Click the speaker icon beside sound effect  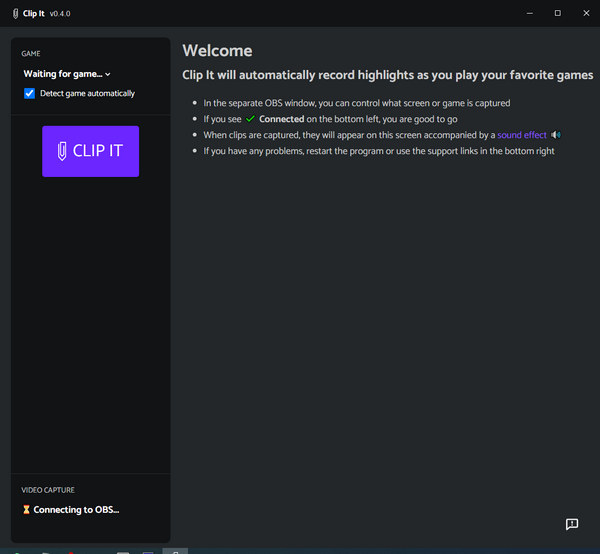pos(556,135)
